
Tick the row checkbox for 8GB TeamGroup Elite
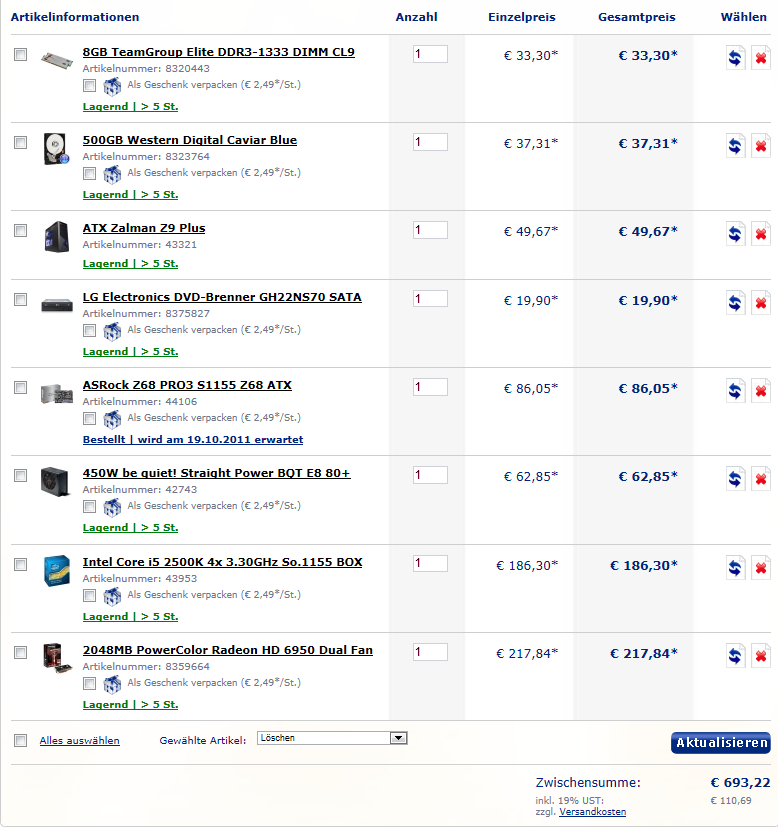[20, 55]
